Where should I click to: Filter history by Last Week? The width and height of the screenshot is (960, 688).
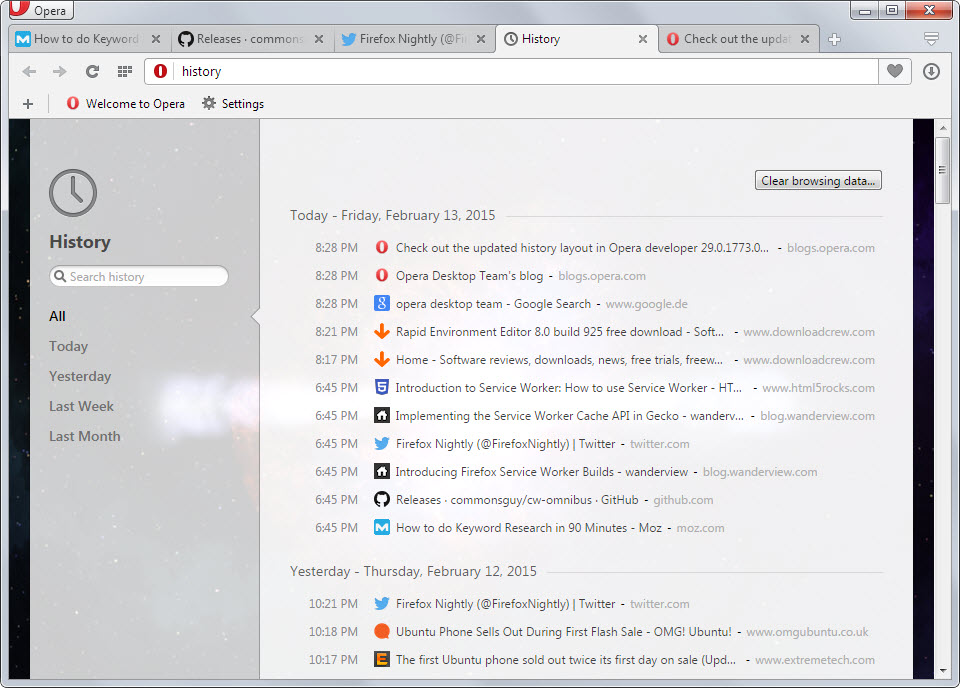pos(81,406)
